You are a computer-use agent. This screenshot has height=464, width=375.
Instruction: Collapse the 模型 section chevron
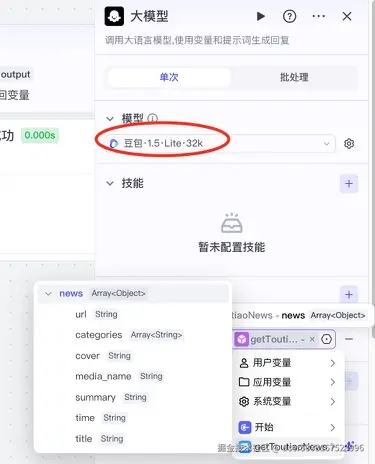(110, 119)
